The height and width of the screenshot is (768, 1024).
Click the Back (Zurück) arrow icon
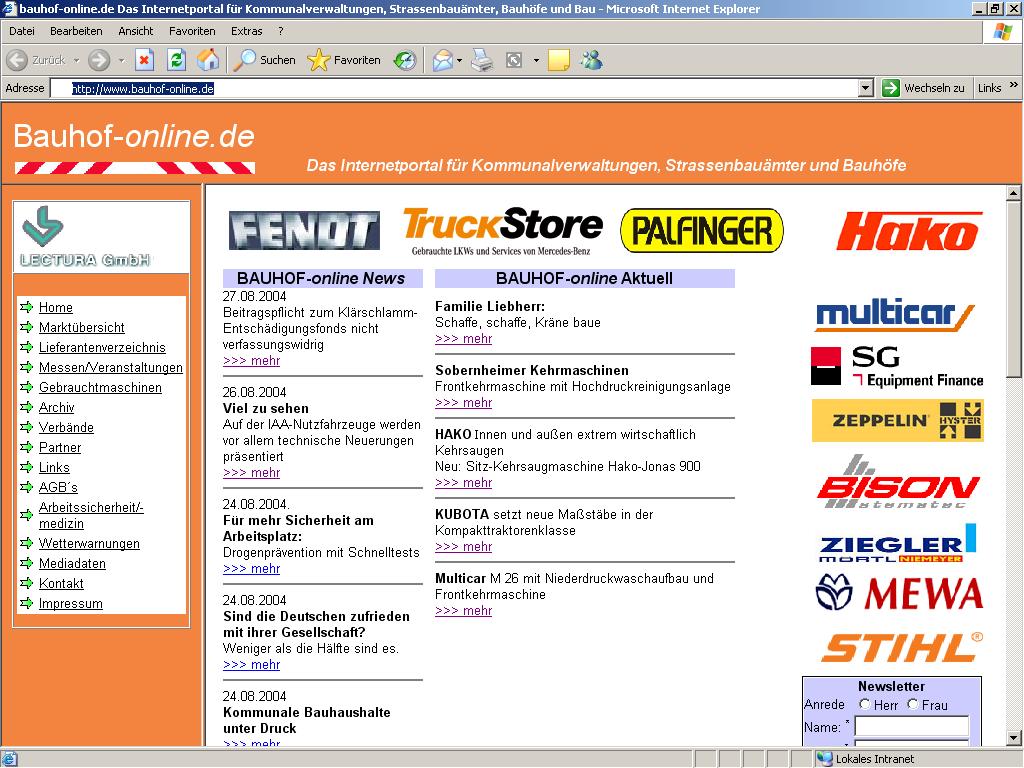click(x=17, y=60)
